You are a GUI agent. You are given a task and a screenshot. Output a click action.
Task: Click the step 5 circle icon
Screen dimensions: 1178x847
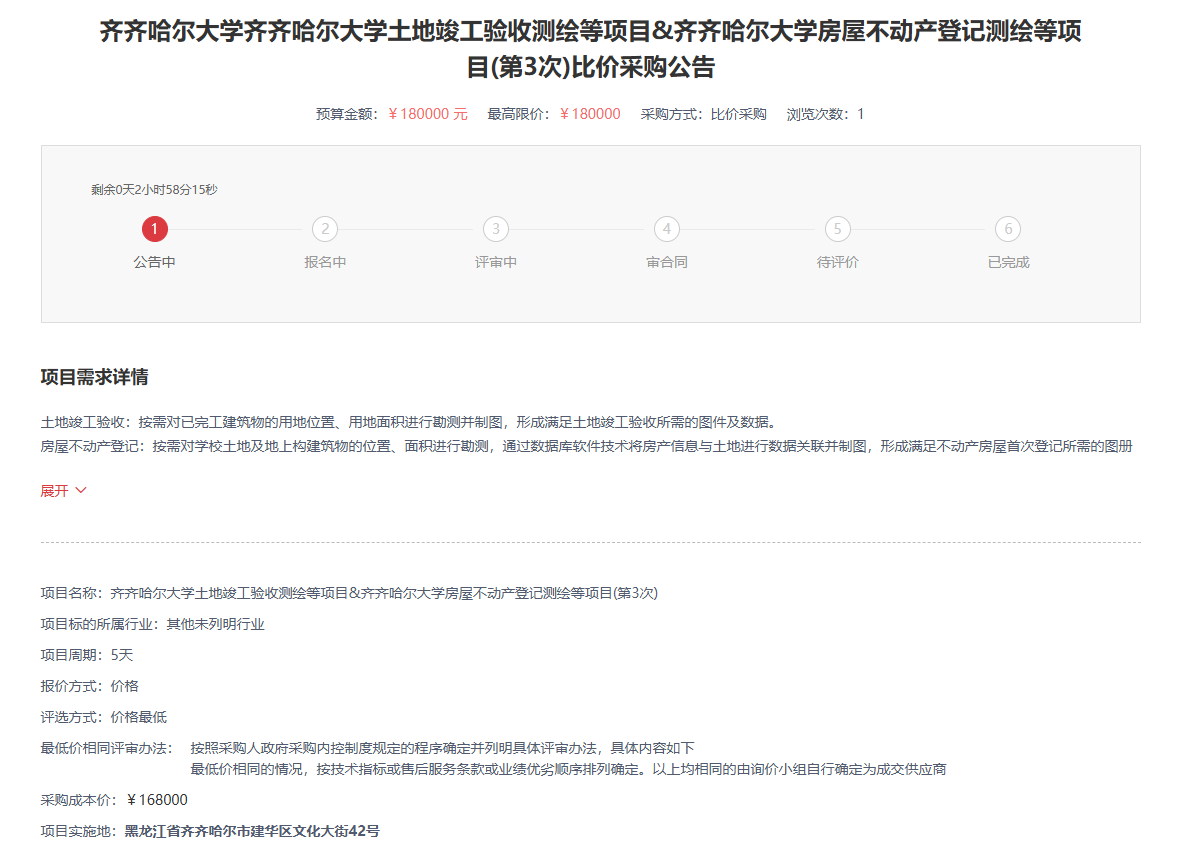(x=837, y=230)
